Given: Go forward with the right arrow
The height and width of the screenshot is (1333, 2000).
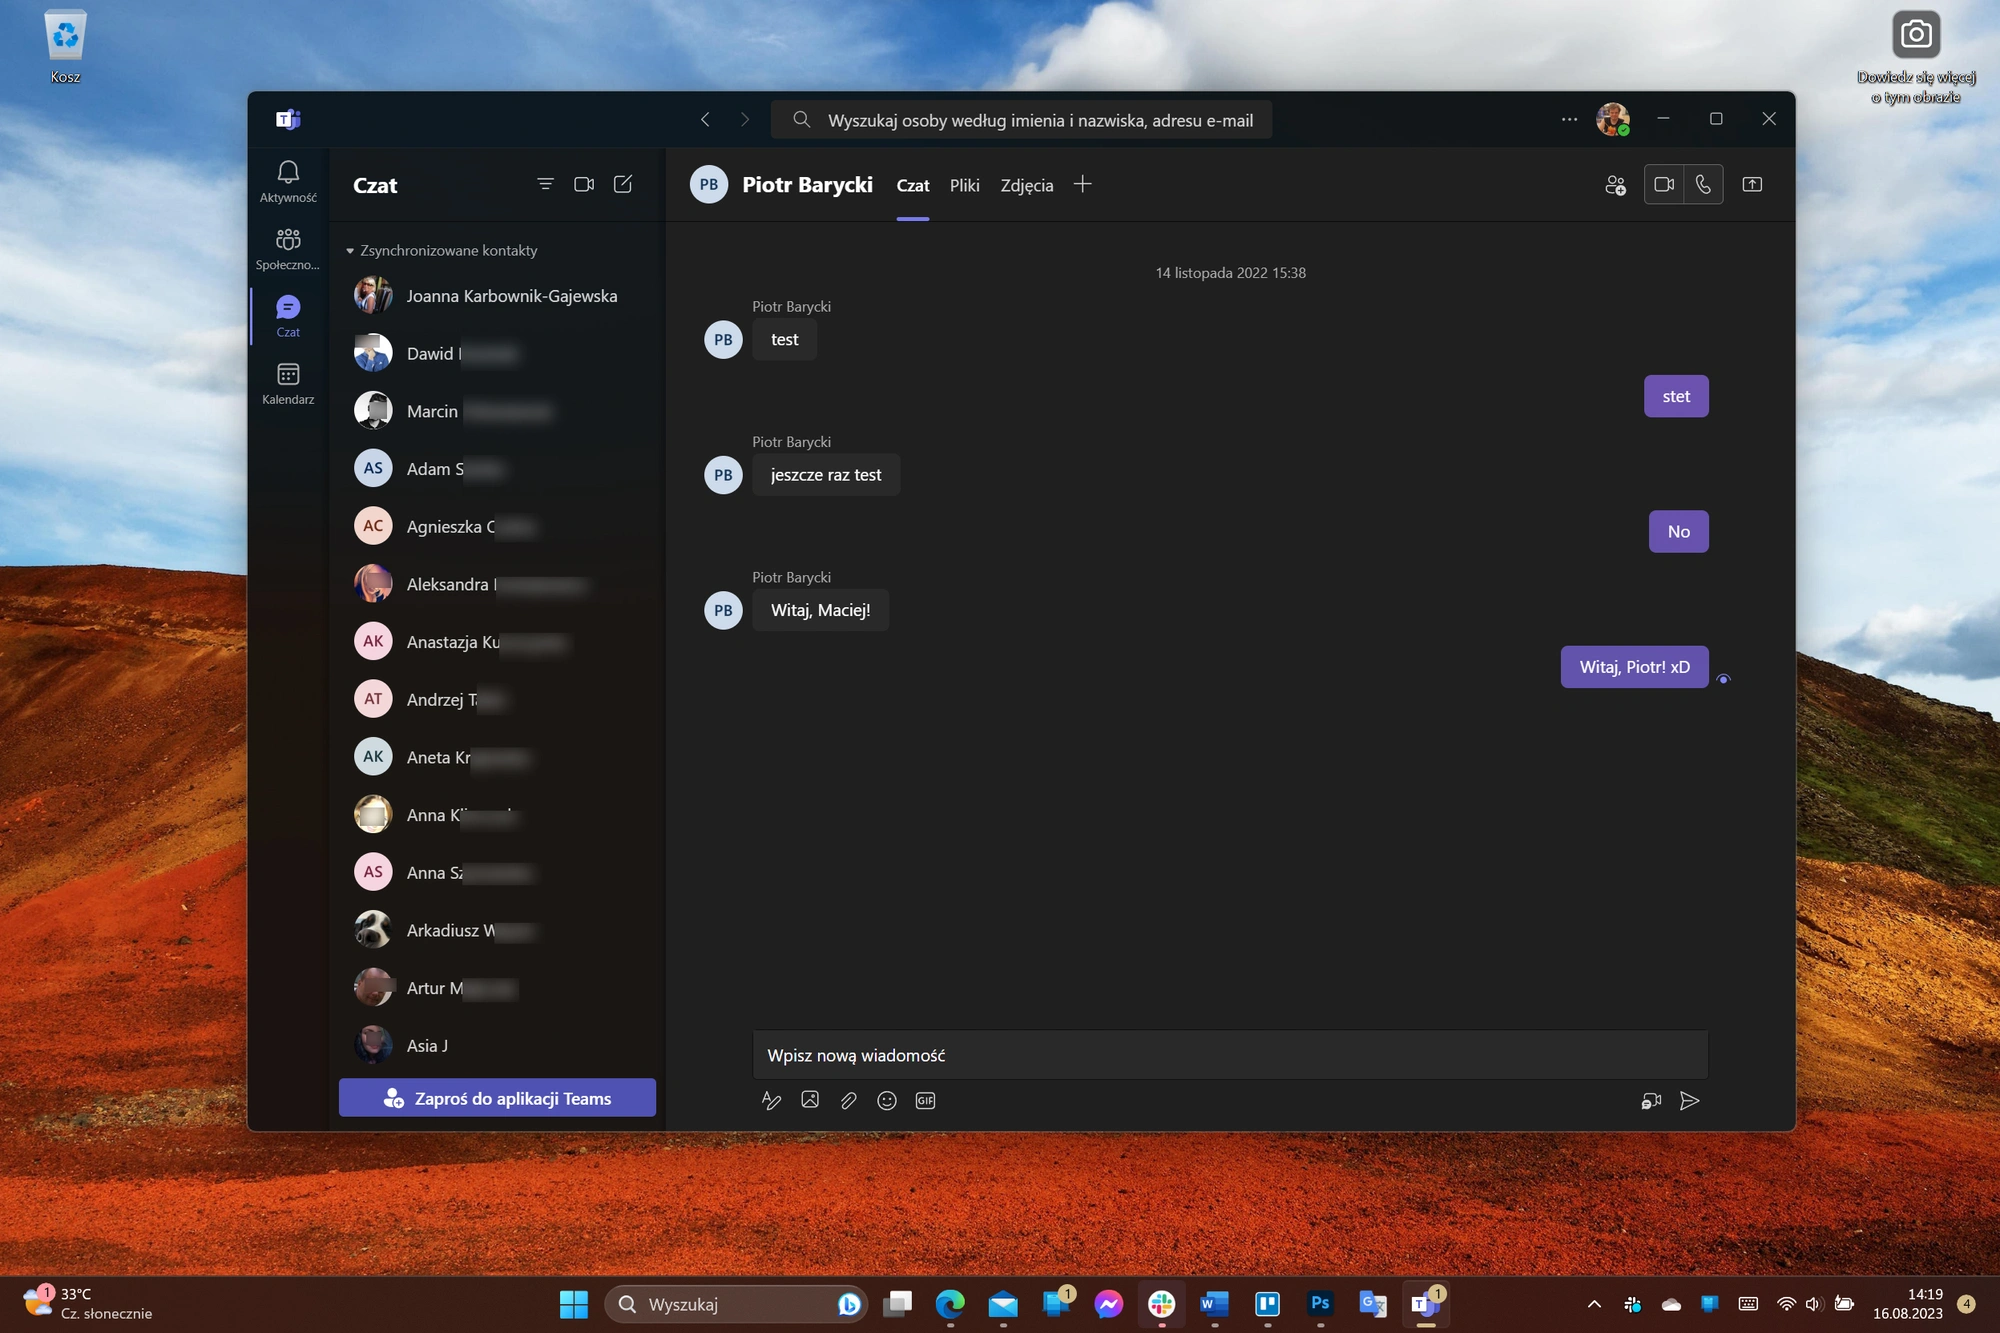Looking at the screenshot, I should (744, 119).
